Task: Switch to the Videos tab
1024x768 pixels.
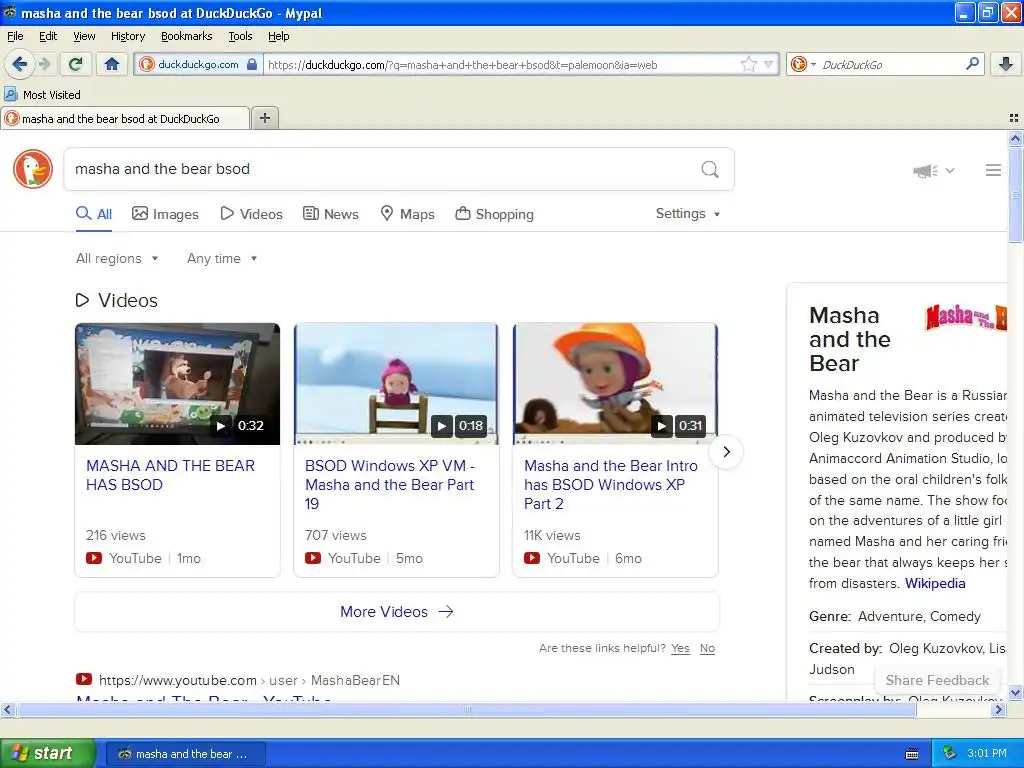Action: pos(251,214)
